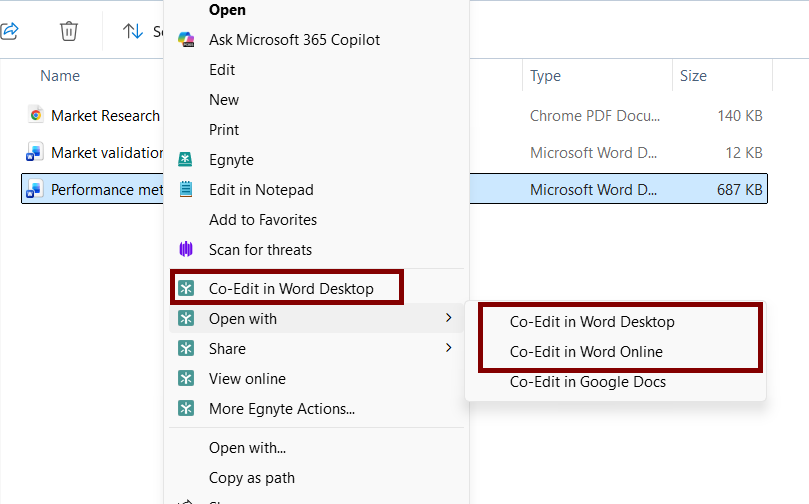Choose Co-Edit in Google Docs in submenu

coord(588,382)
